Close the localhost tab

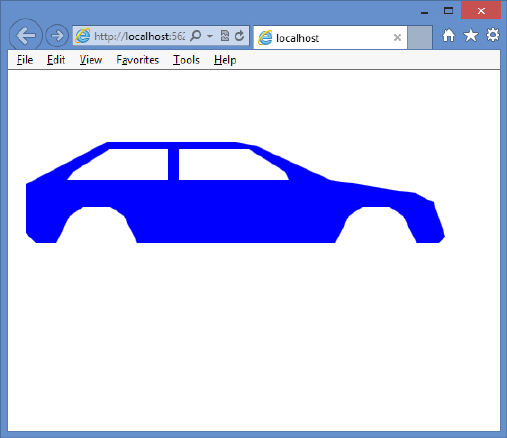click(x=397, y=37)
